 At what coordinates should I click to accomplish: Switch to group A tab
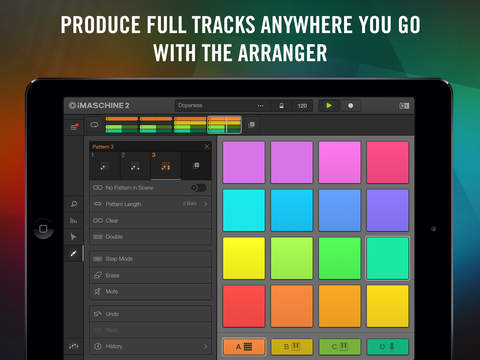pyautogui.click(x=244, y=347)
